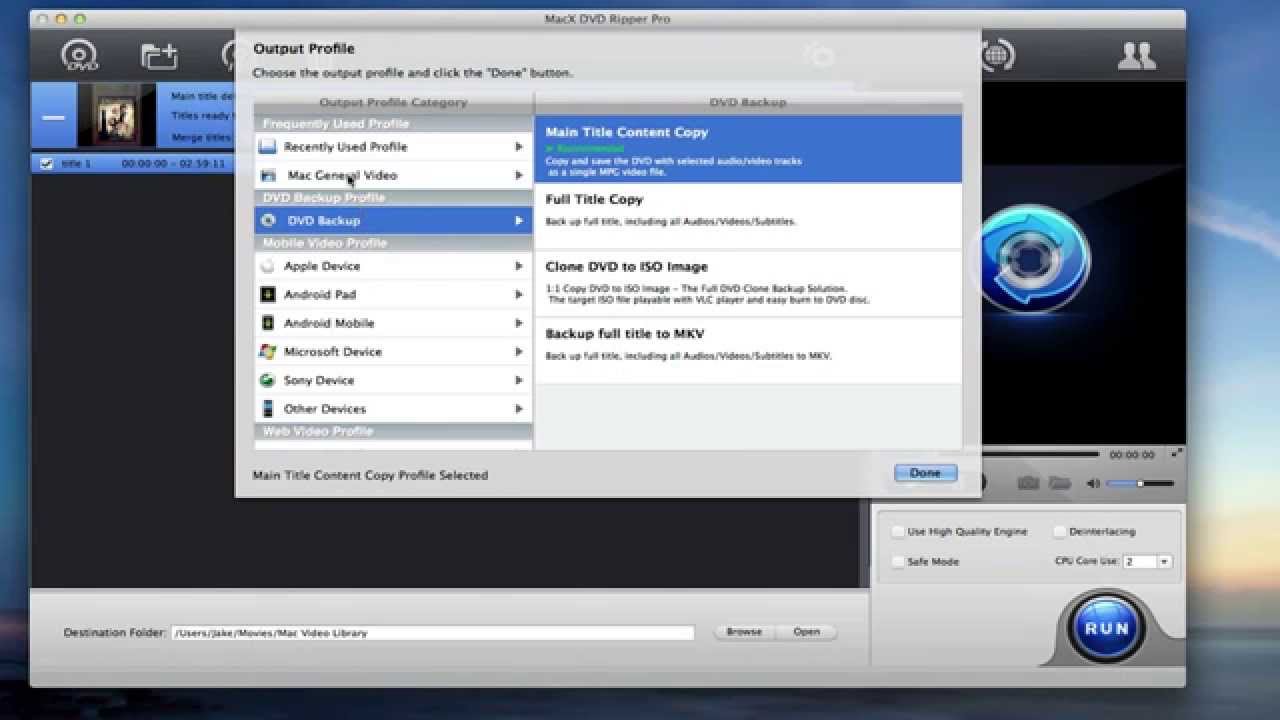Expand Mac General Video arrow

point(519,175)
